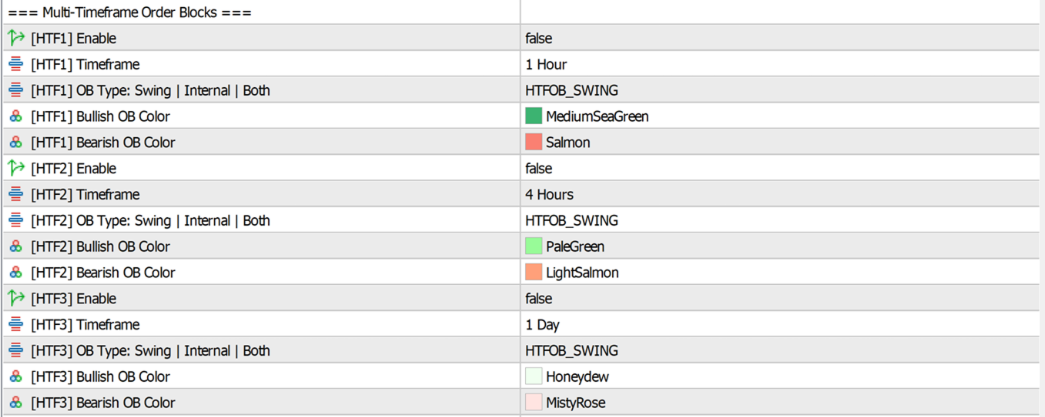Select the [HTF3] Timeframe parameter row label

click(x=85, y=324)
